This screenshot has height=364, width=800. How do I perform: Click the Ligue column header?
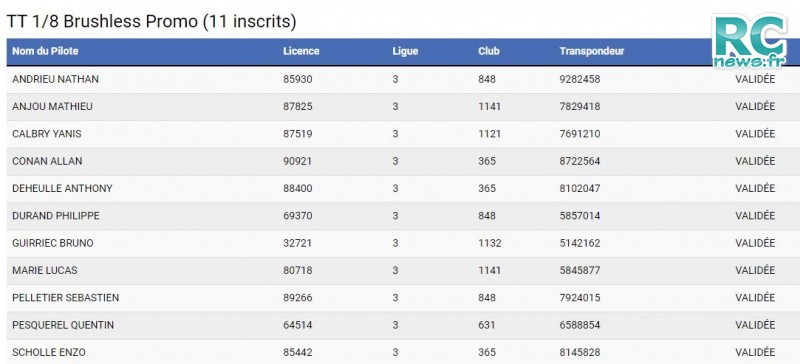405,51
